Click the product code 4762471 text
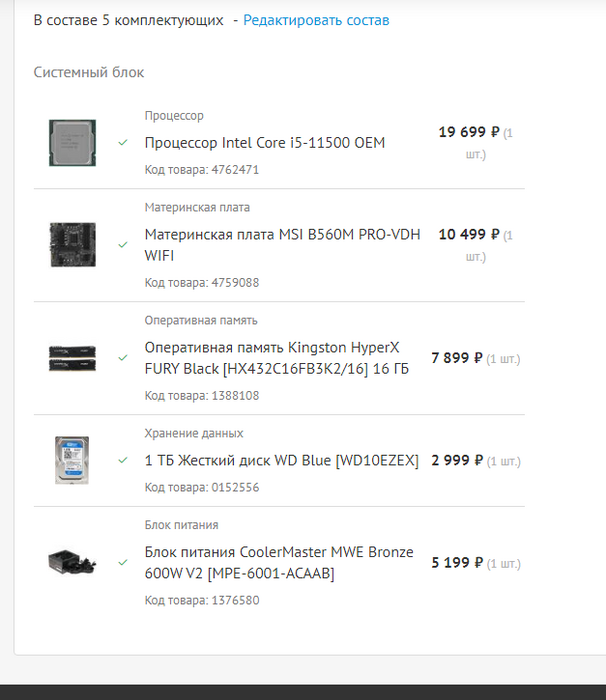The image size is (606, 700). point(202,170)
